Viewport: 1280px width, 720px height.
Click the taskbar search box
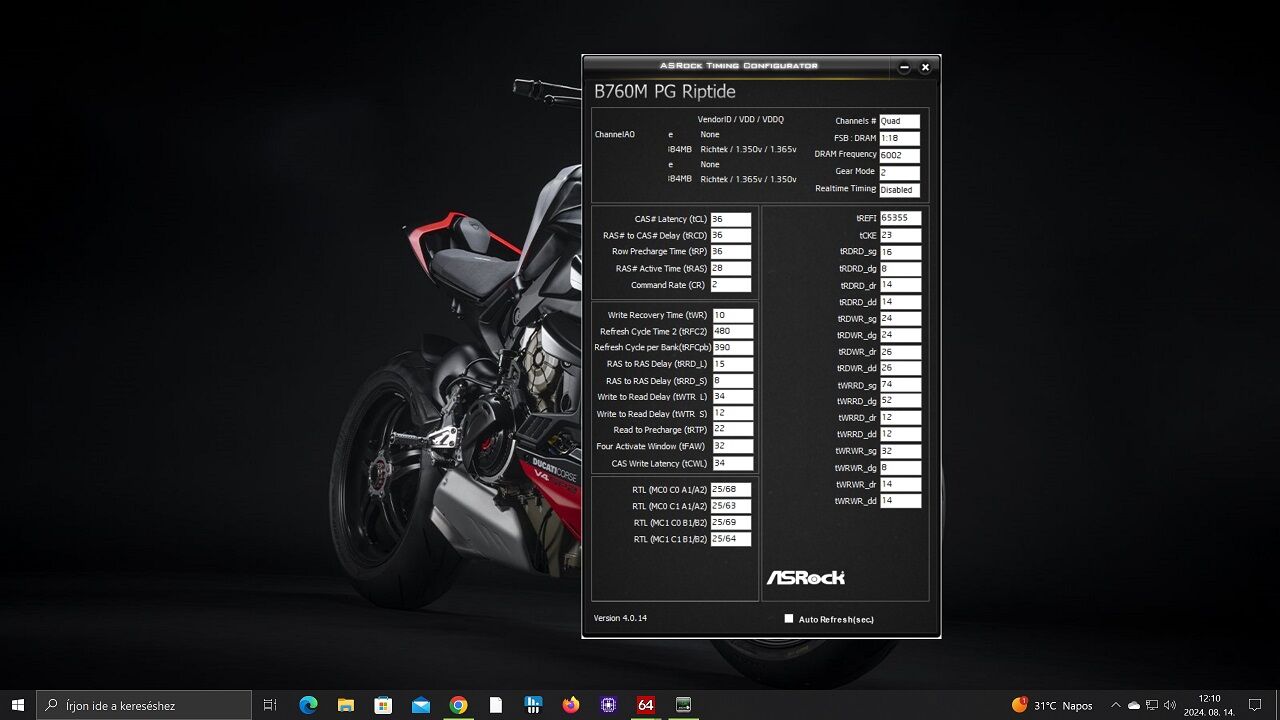144,705
